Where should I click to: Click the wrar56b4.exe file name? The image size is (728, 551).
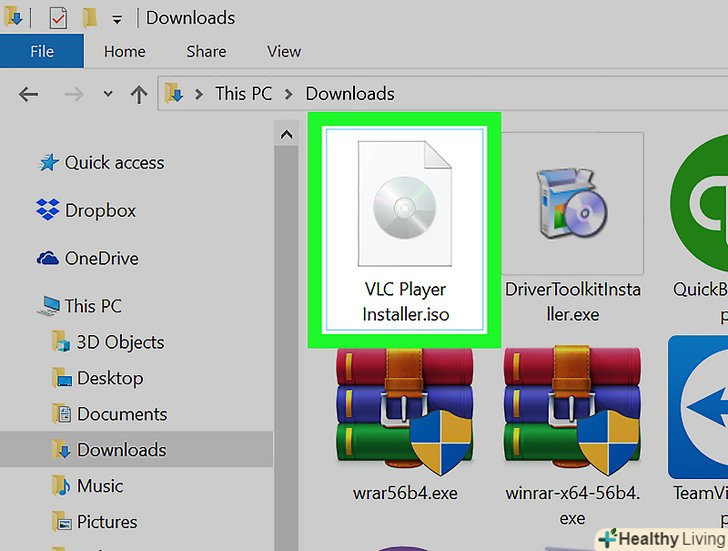[405, 493]
